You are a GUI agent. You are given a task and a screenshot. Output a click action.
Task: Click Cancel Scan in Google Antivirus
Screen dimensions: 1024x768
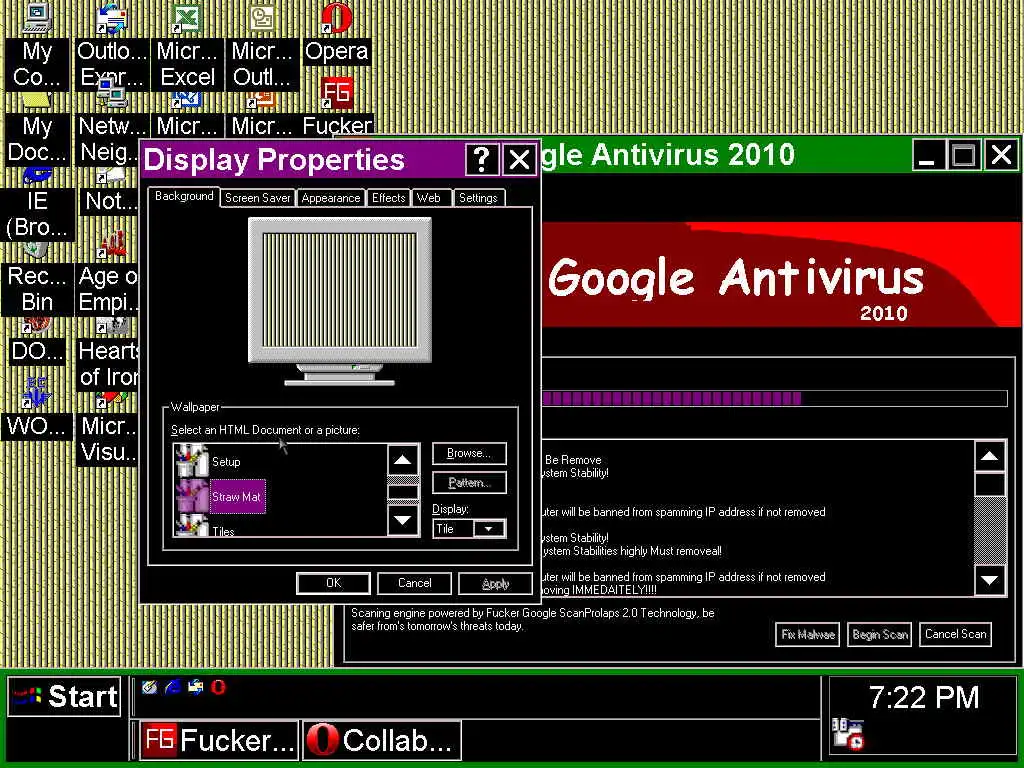pyautogui.click(x=955, y=634)
